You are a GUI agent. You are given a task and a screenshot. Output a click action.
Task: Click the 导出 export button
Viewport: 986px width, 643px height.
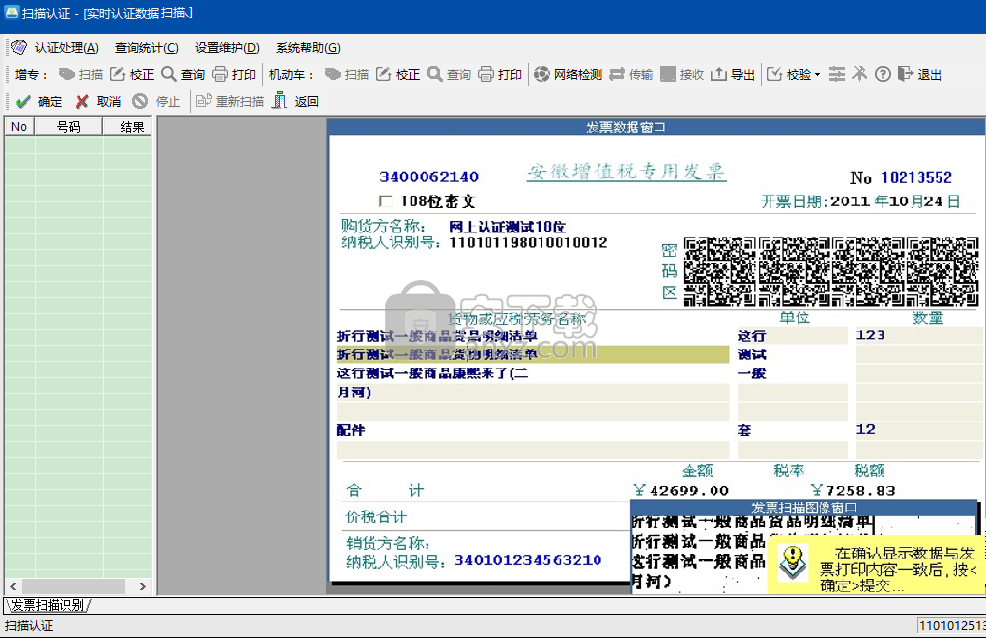pos(733,74)
